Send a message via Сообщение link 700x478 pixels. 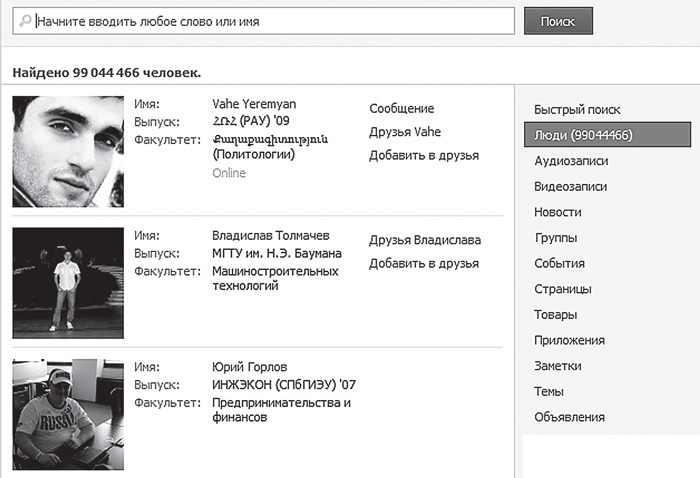coord(401,108)
